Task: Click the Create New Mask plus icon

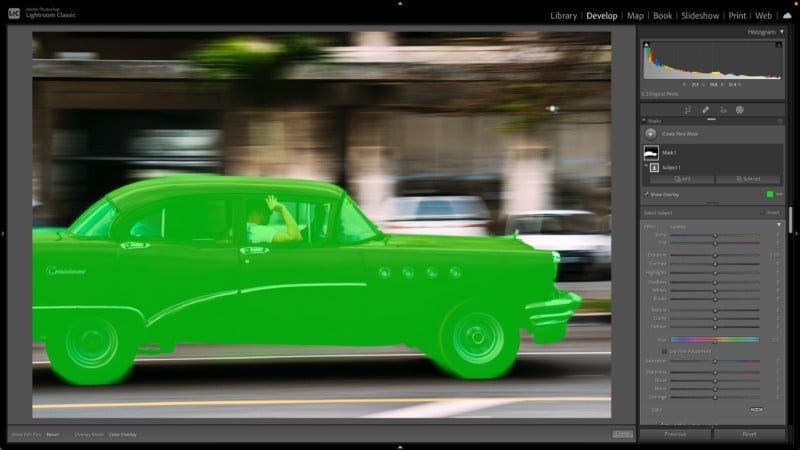Action: pos(650,133)
